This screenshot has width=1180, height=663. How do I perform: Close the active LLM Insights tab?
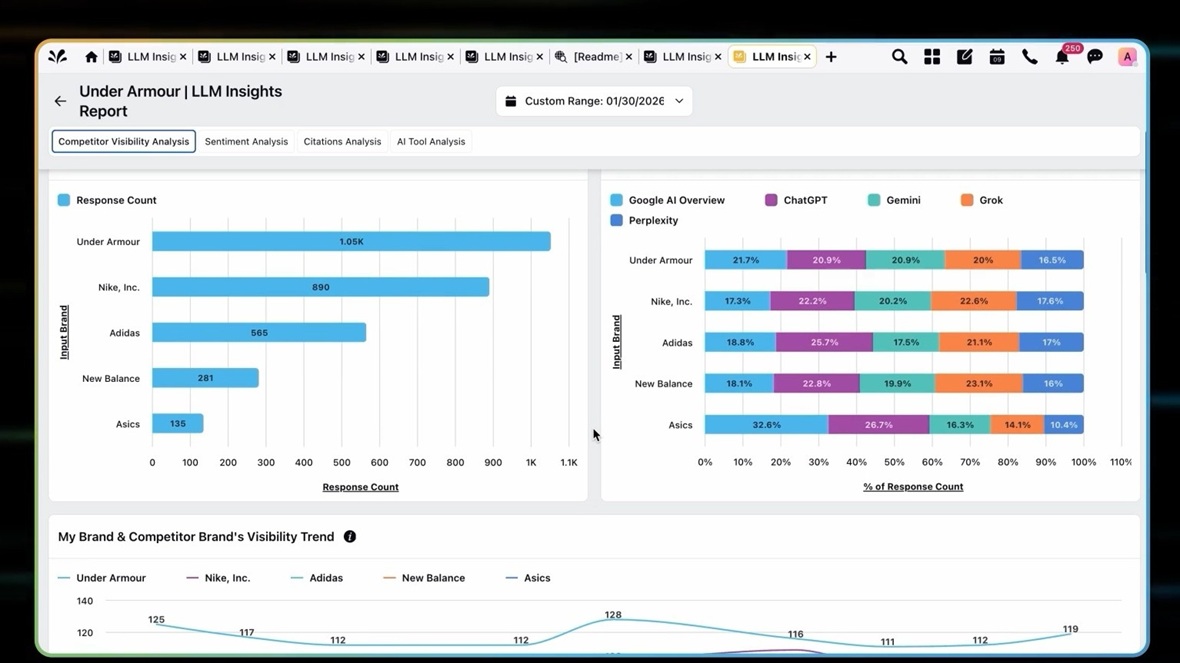coord(807,56)
